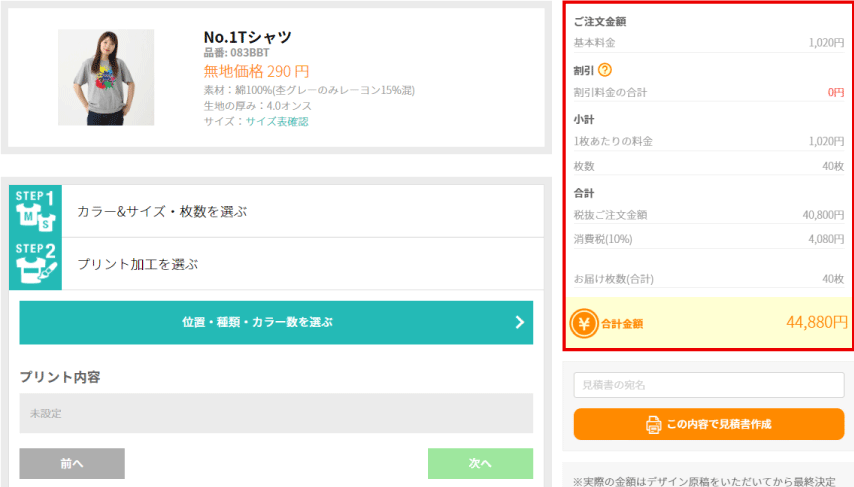
Task: Click the お届け枚数(合計) row
Action: pos(709,279)
